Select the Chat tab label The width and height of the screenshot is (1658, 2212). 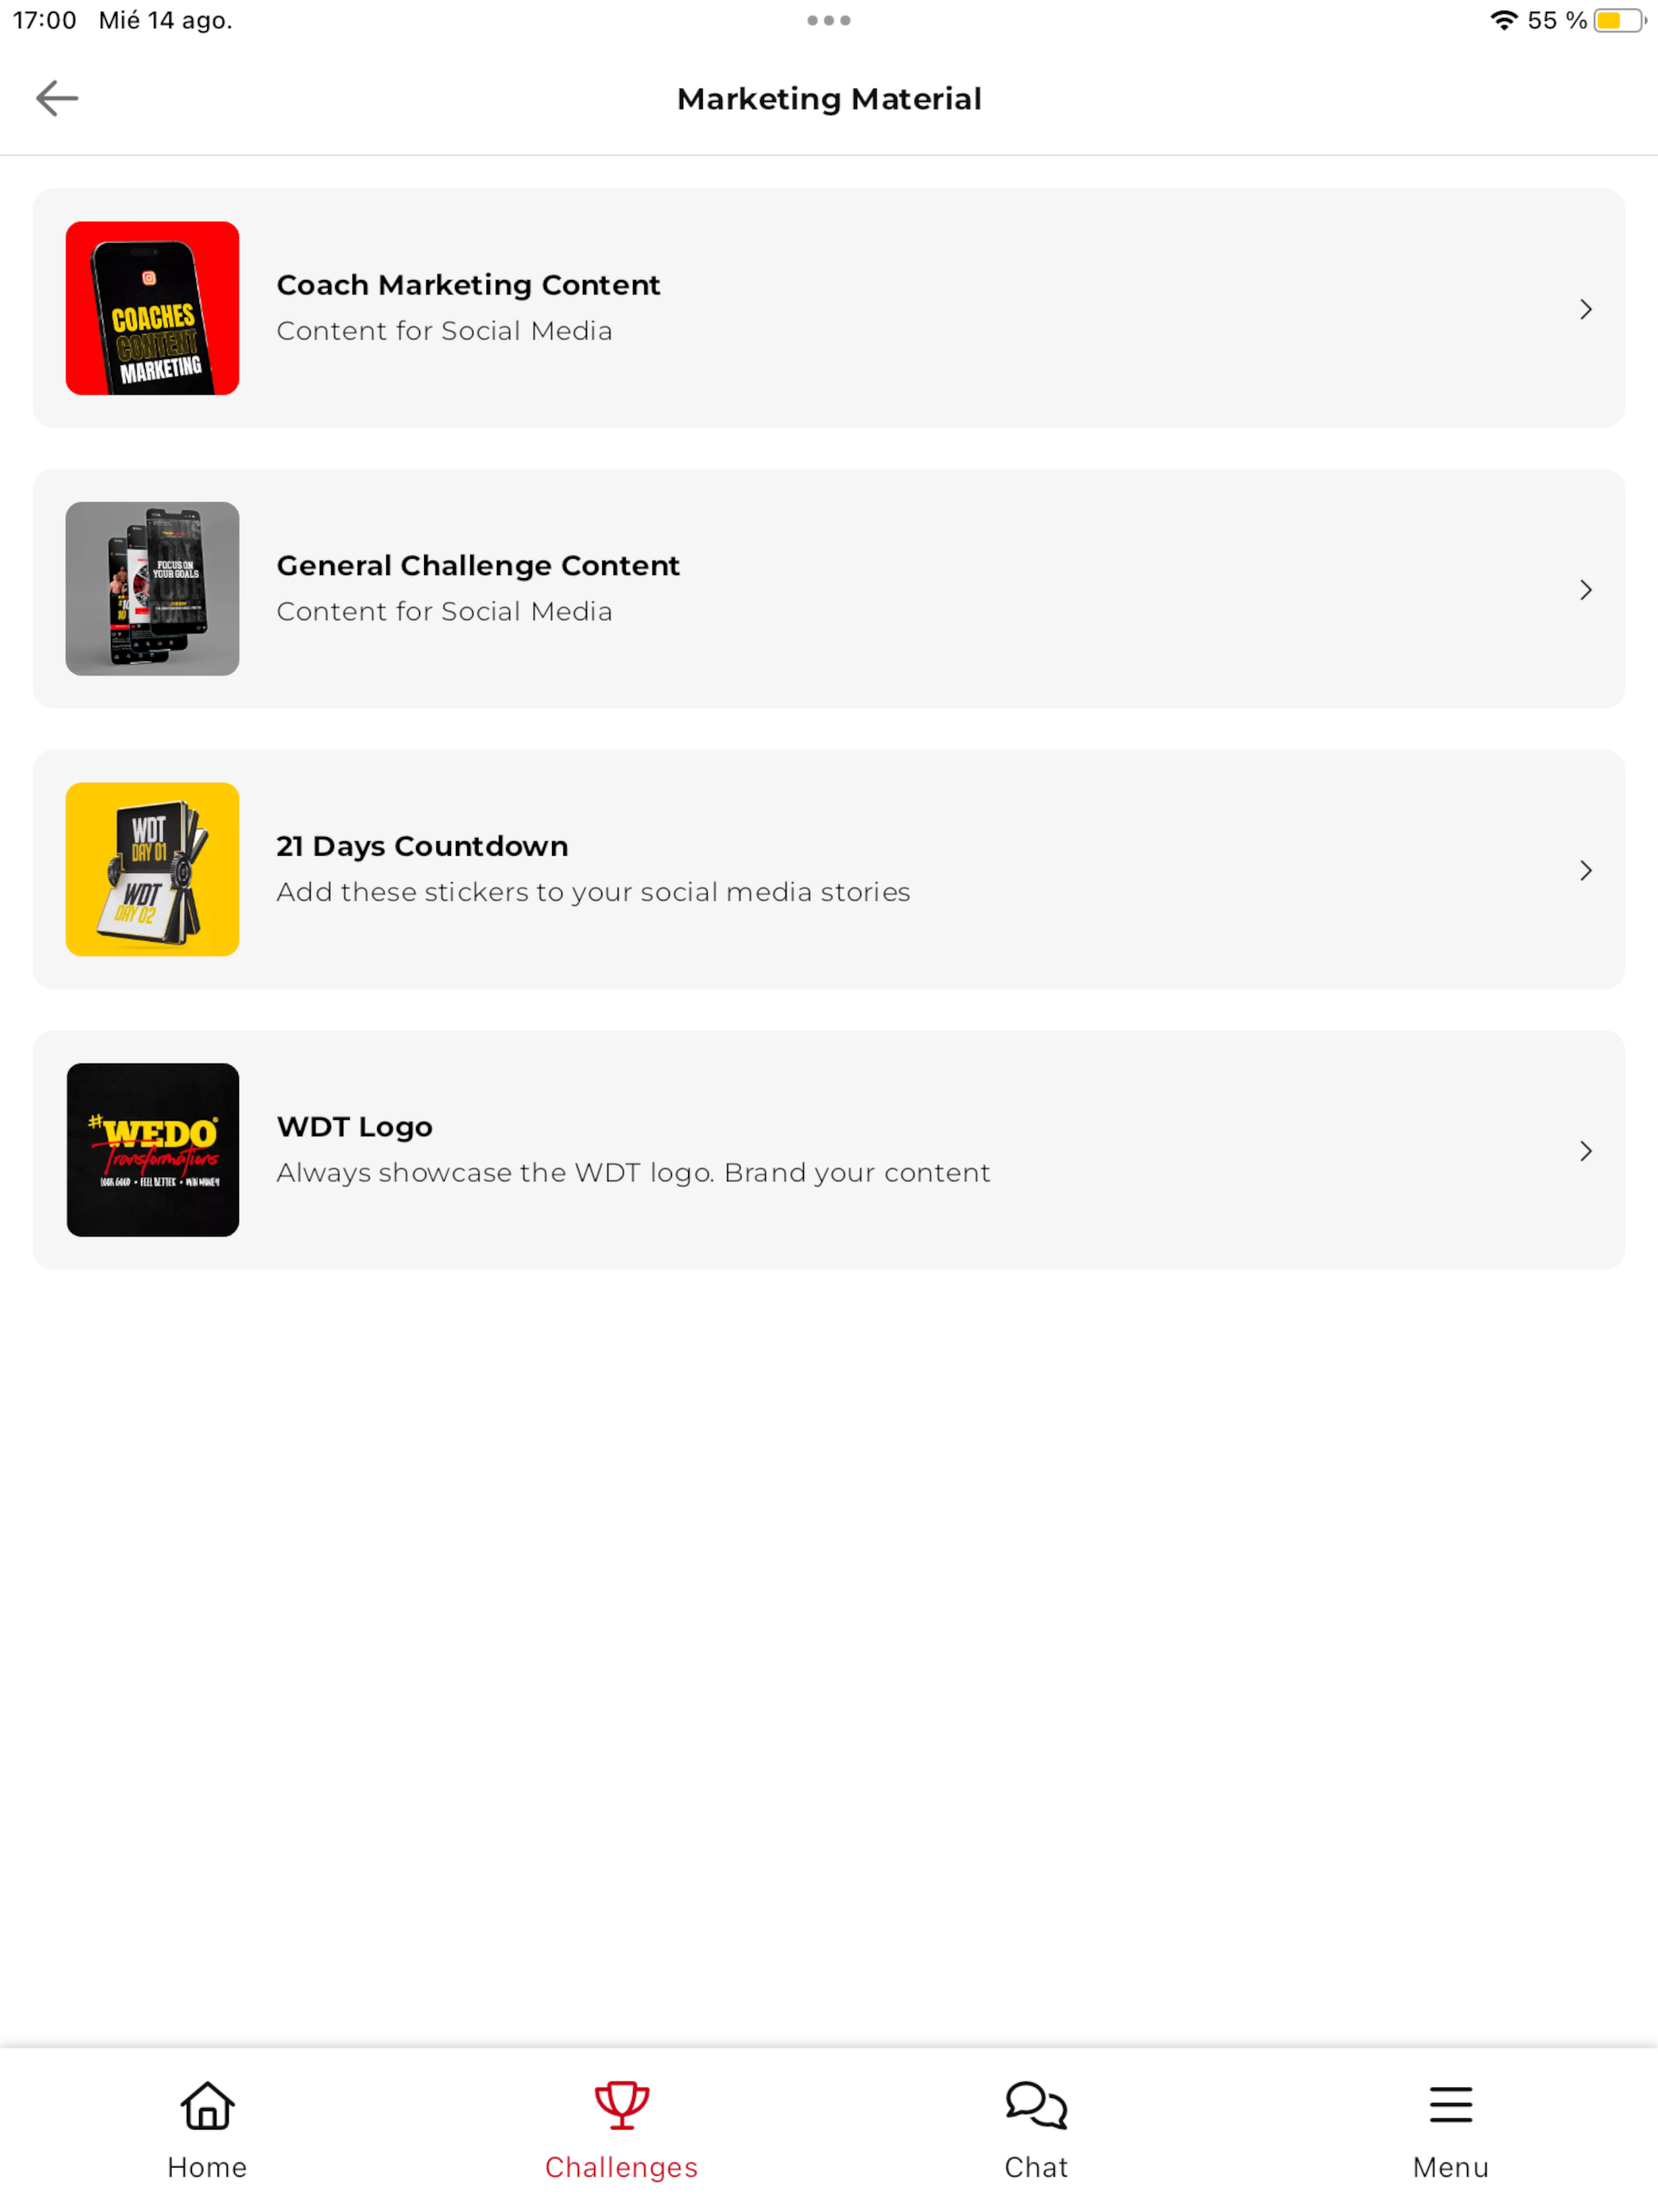[x=1036, y=2167]
